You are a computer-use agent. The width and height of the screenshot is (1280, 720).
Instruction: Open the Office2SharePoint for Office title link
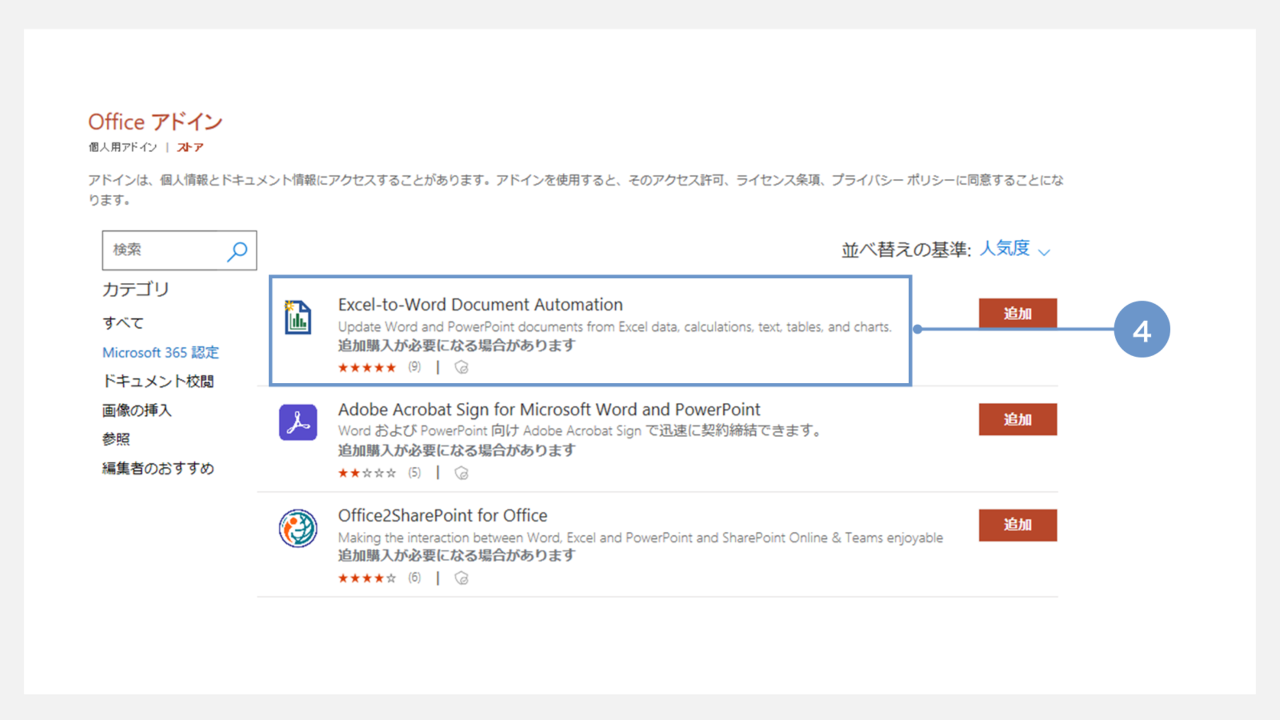pos(443,515)
